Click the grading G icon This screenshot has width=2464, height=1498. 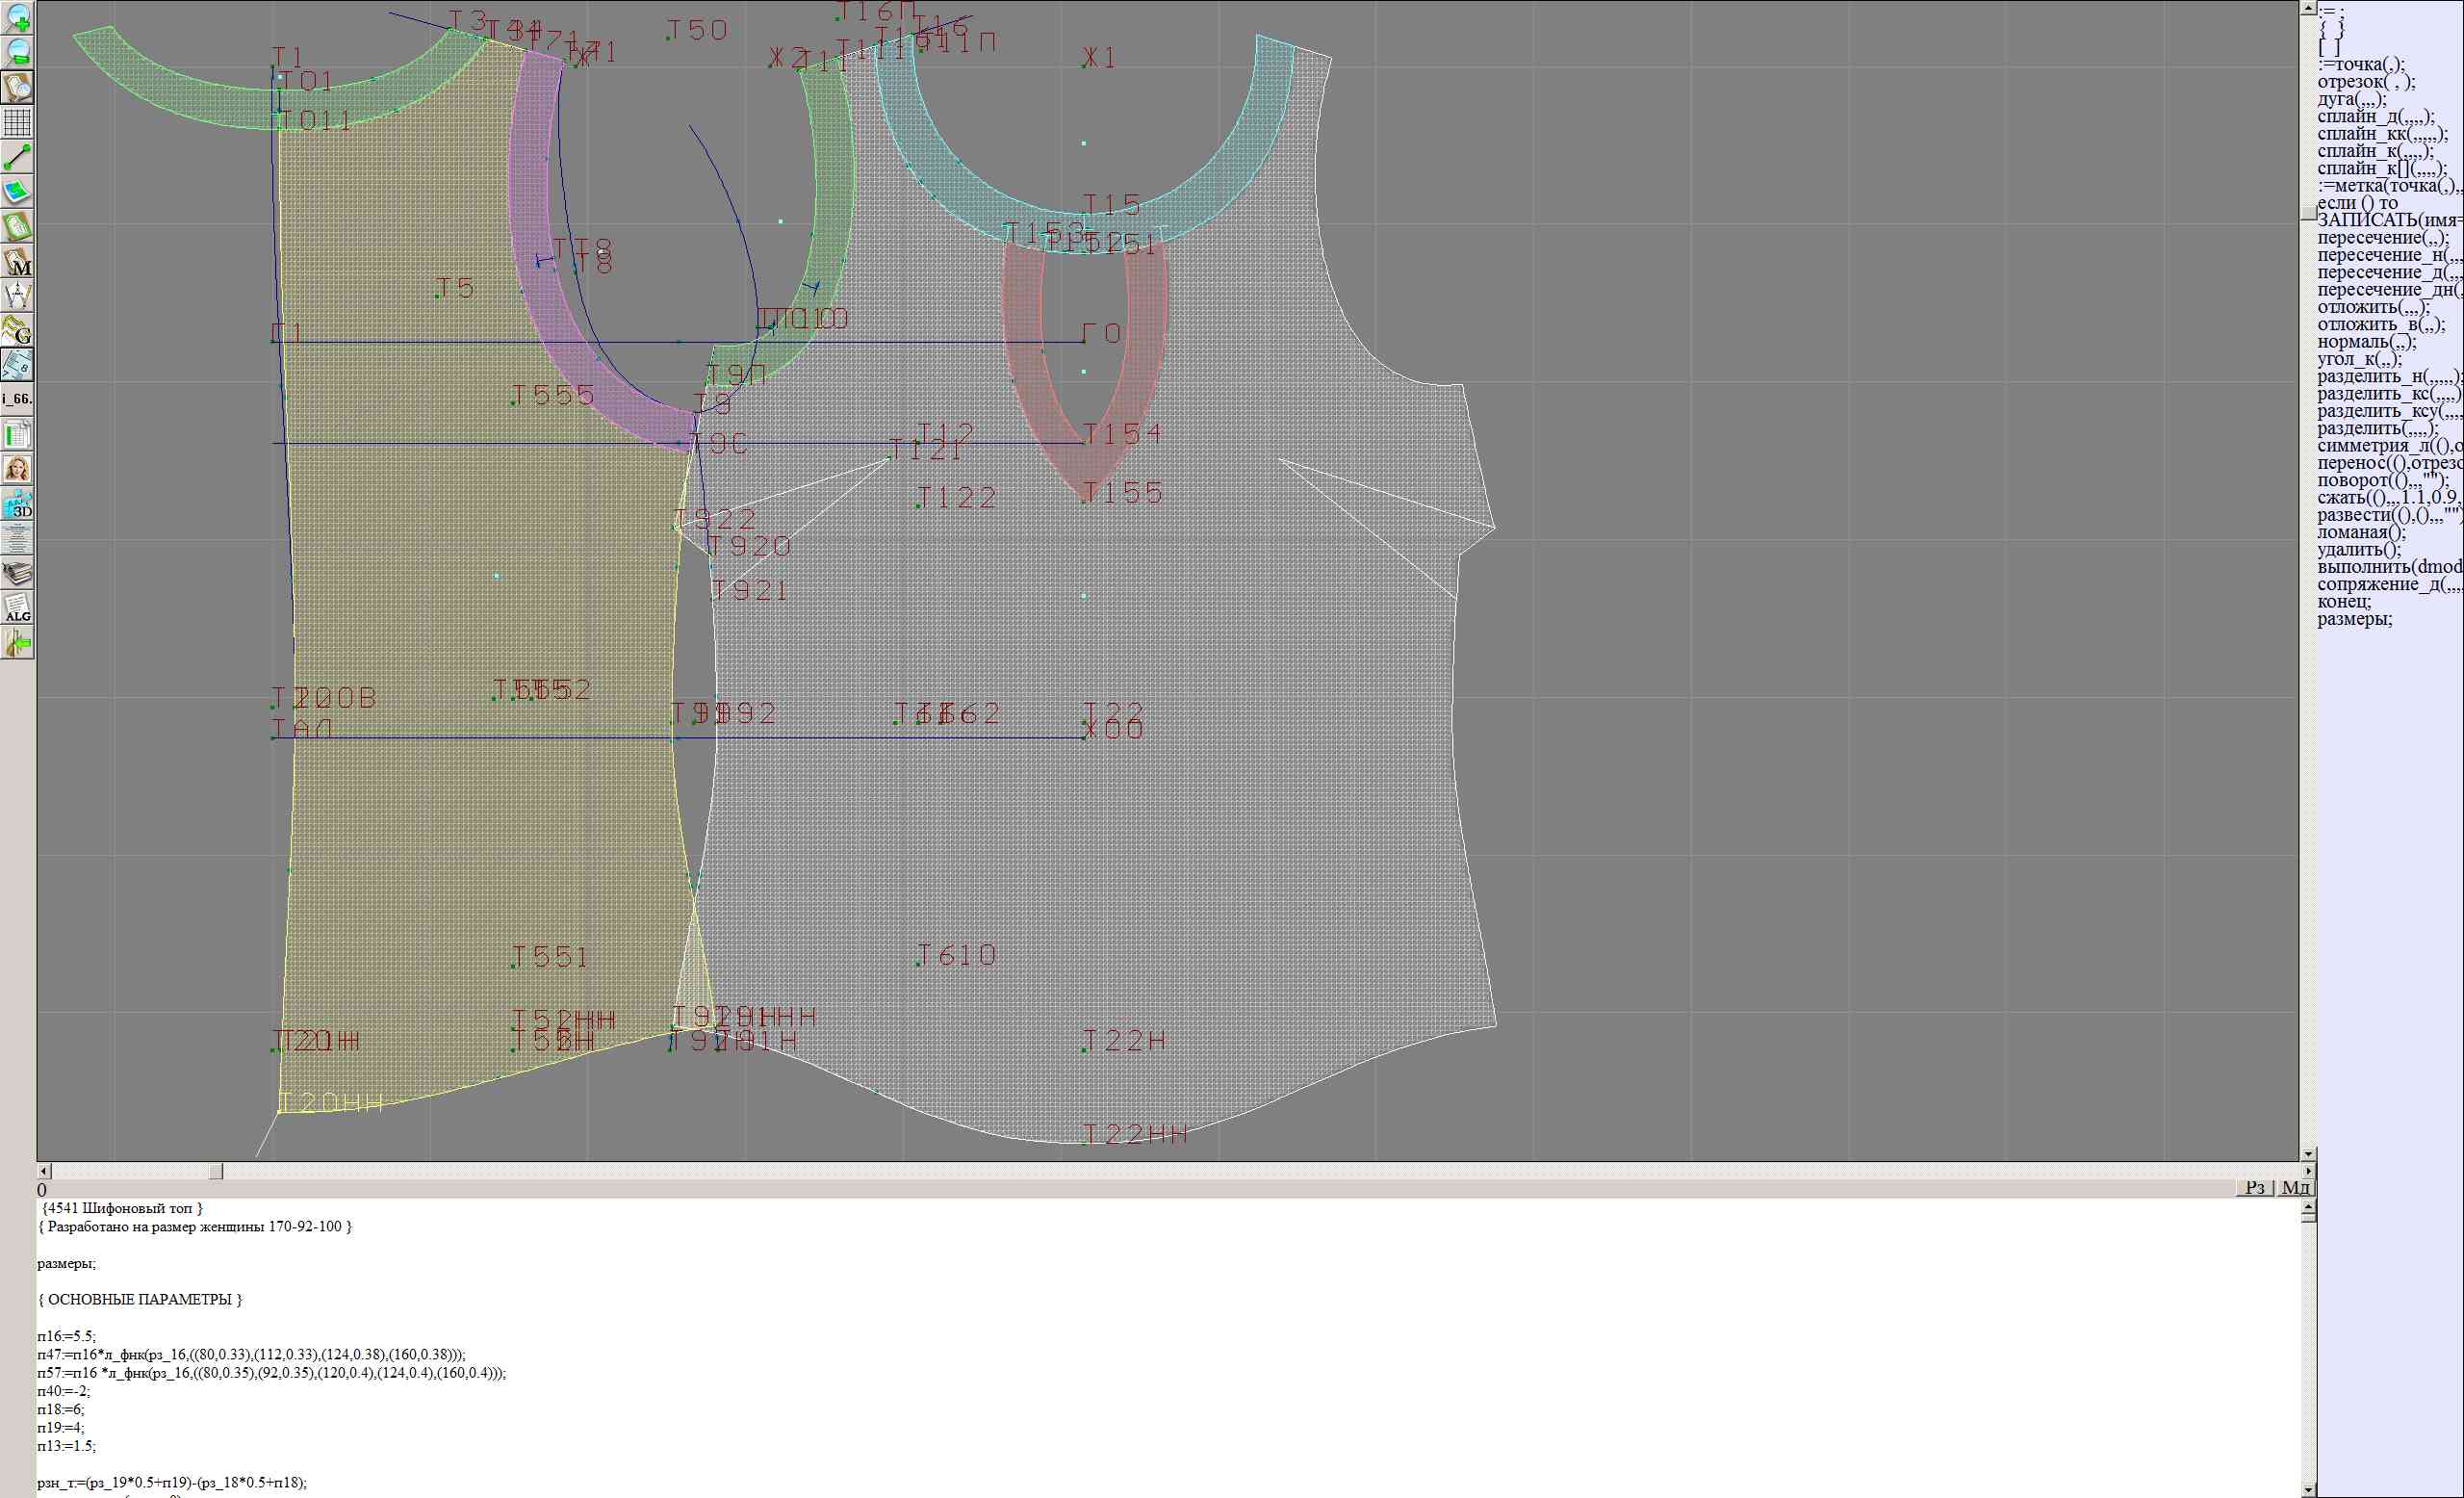click(18, 330)
